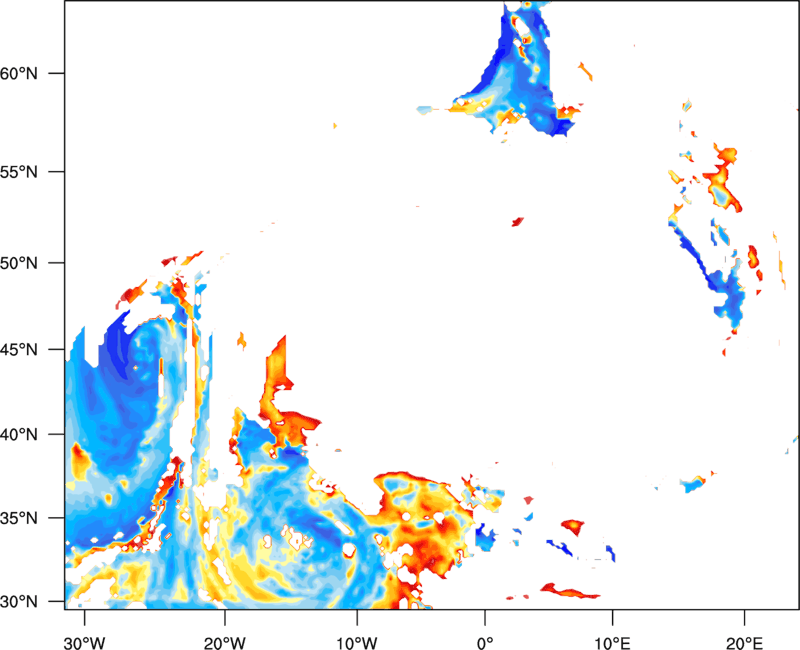
Task: Click the 60°N latitude label
Action: [x=19, y=73]
